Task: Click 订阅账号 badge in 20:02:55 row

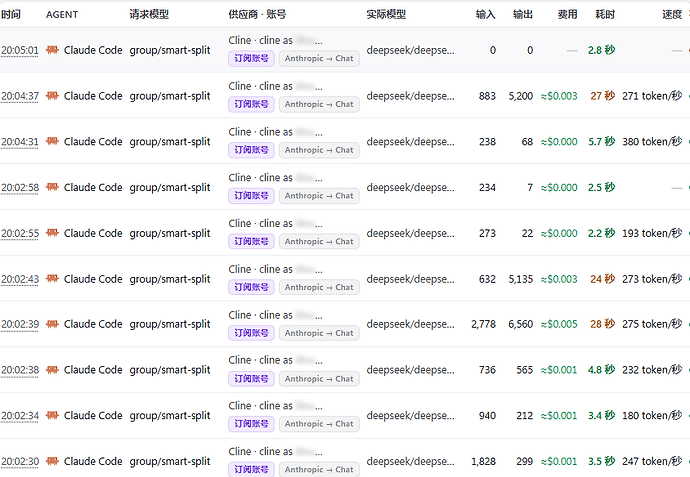Action: [251, 242]
